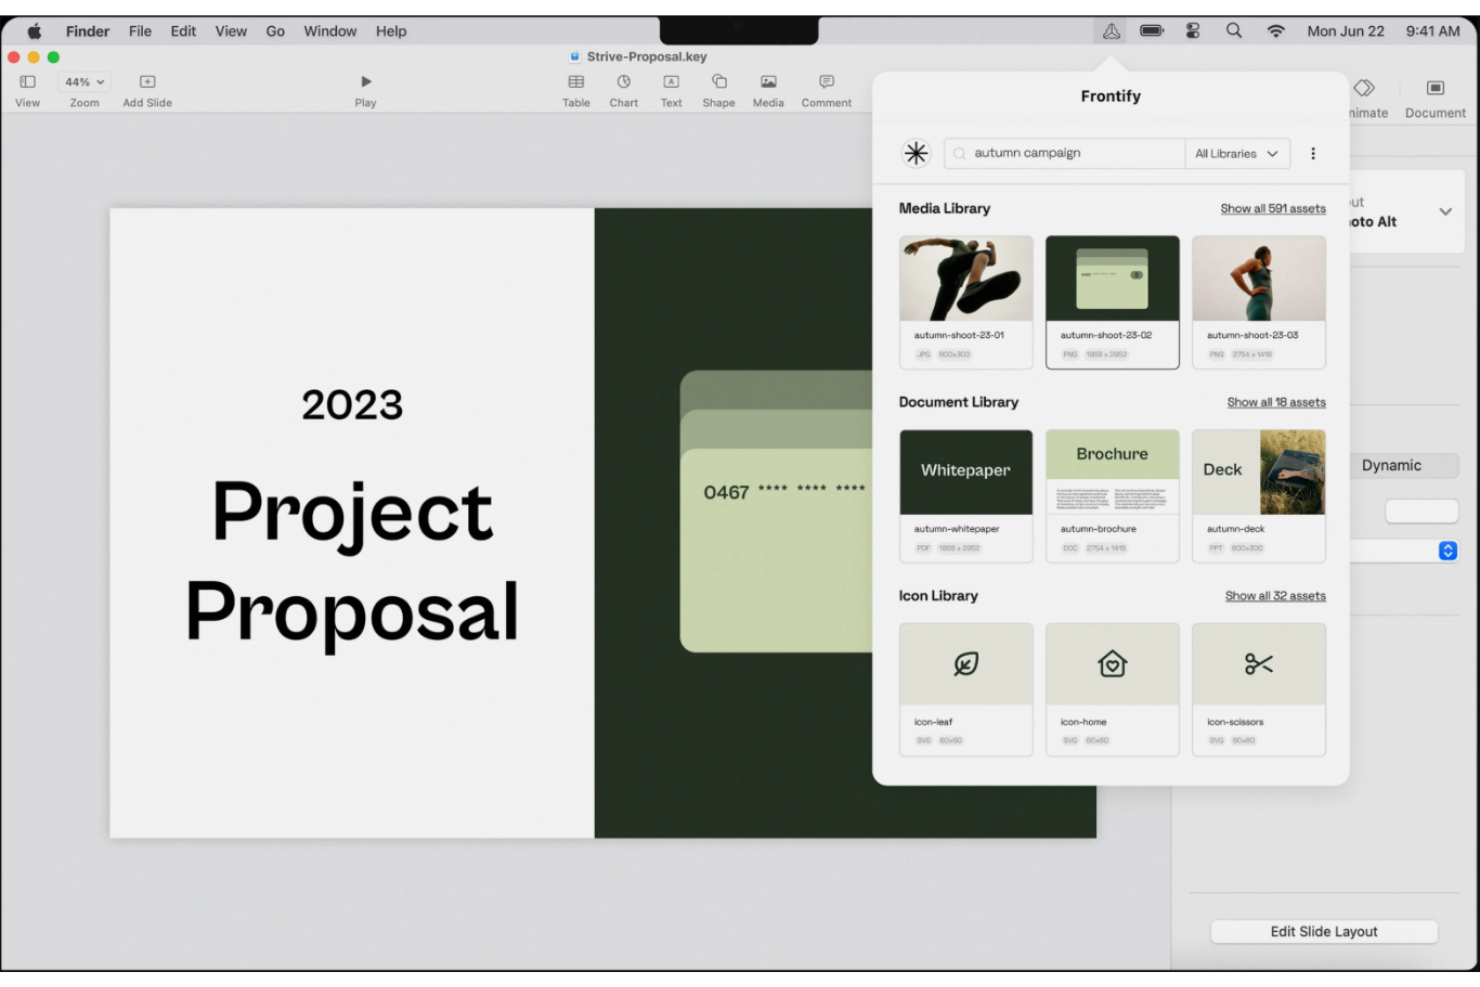Click Show all 32 assets link
This screenshot has height=987, width=1480.
[x=1275, y=596]
